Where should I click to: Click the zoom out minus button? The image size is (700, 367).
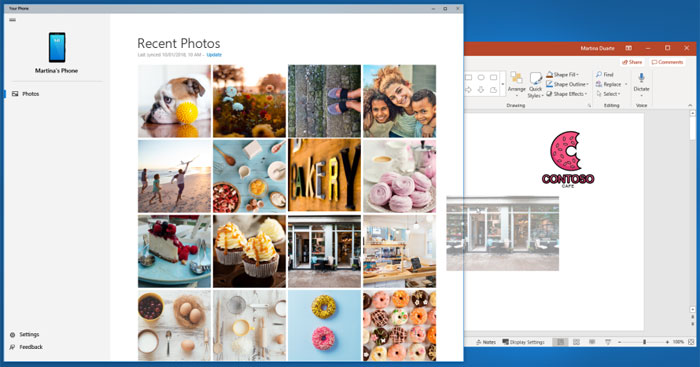(x=620, y=342)
